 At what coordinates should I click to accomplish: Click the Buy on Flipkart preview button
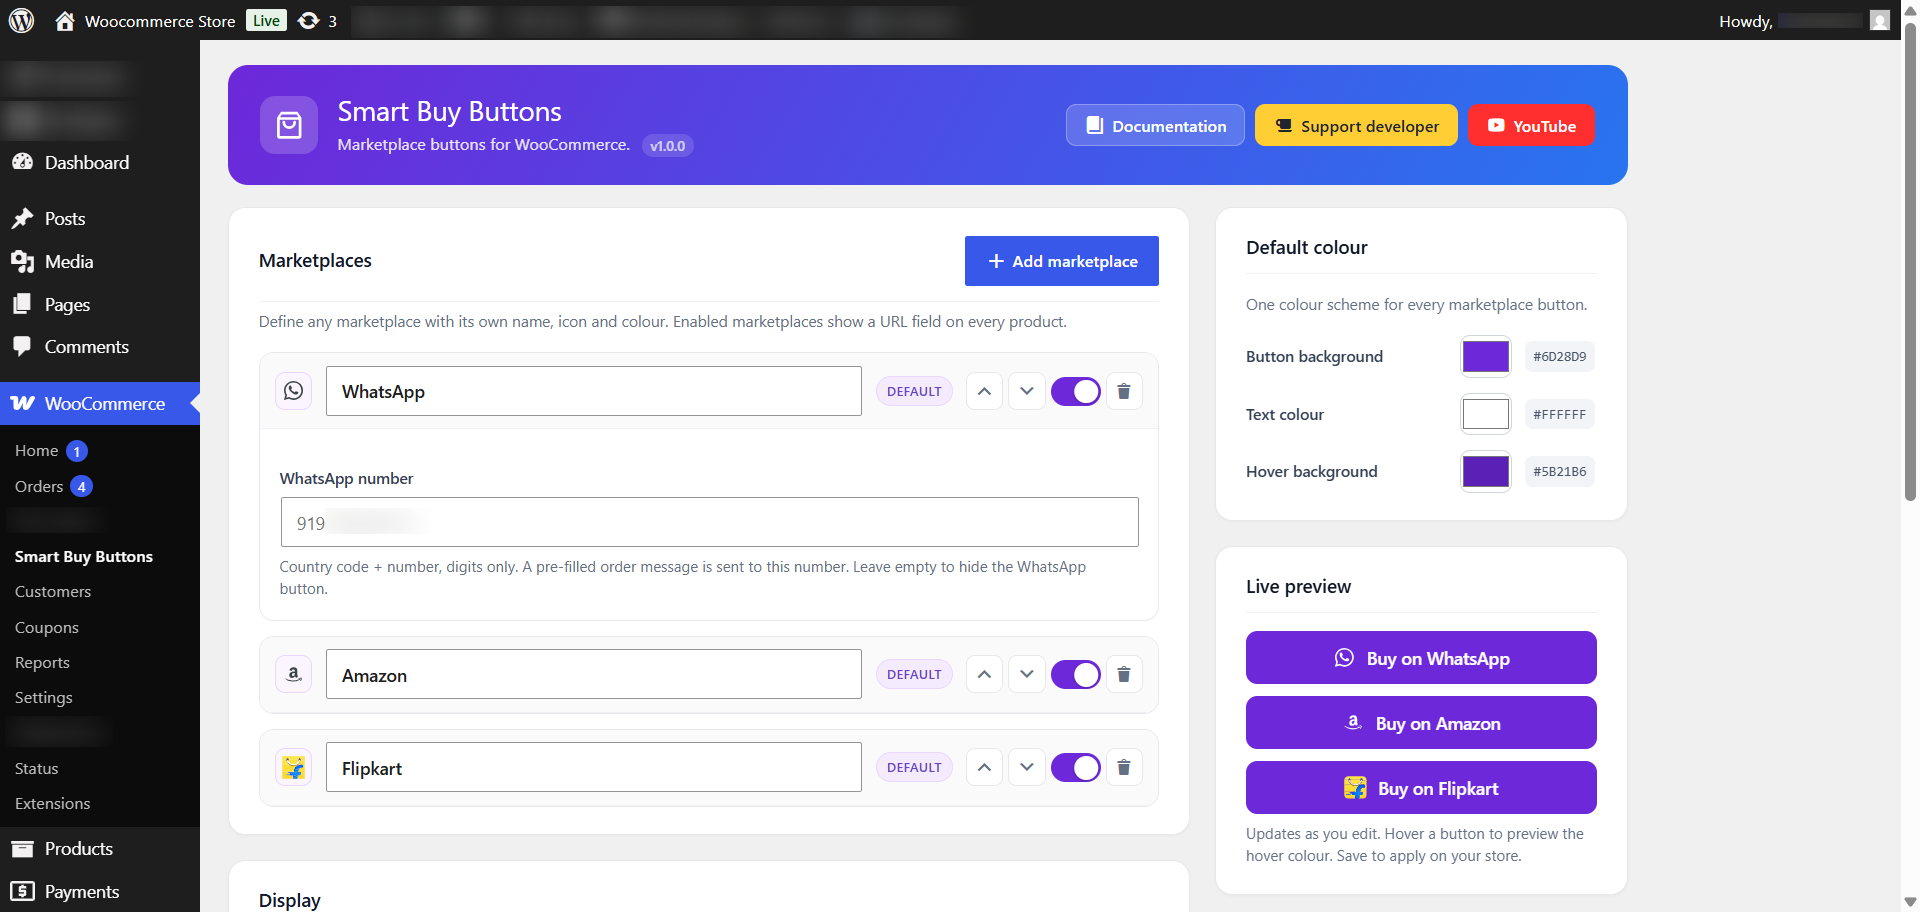pyautogui.click(x=1421, y=788)
